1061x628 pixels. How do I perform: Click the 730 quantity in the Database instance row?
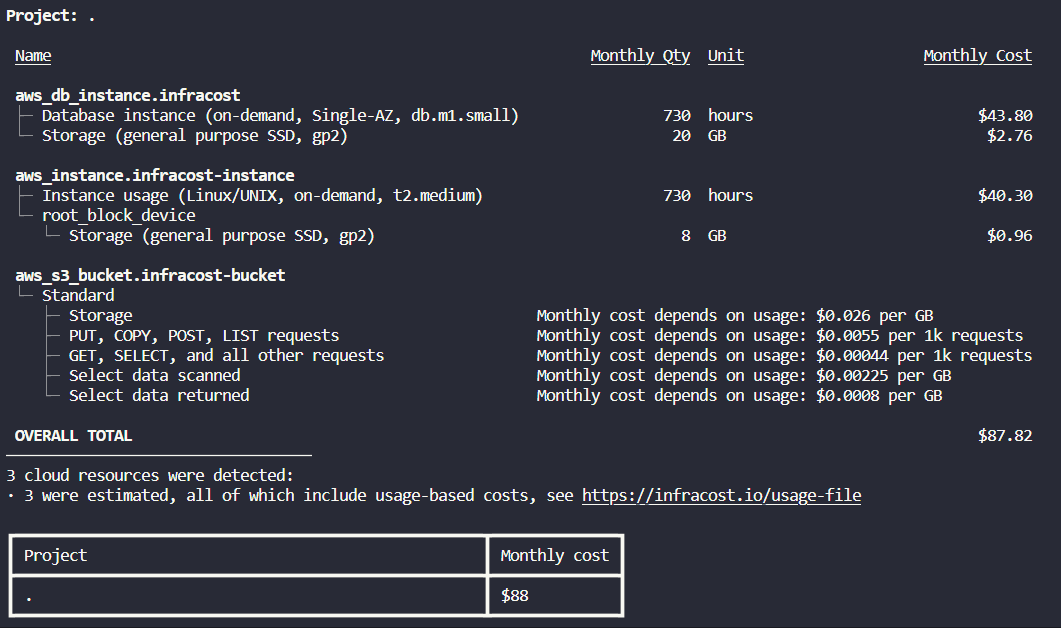pyautogui.click(x=677, y=116)
